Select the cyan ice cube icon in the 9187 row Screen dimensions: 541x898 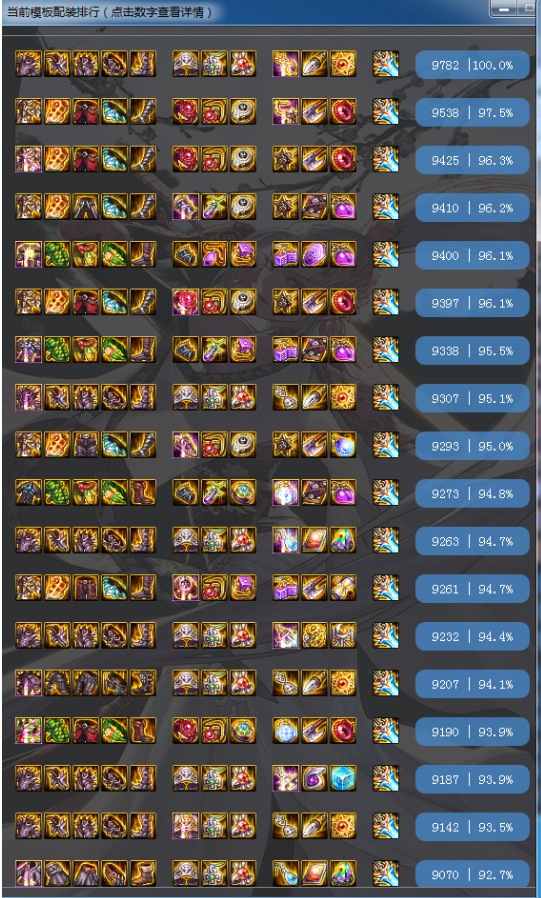click(x=343, y=778)
